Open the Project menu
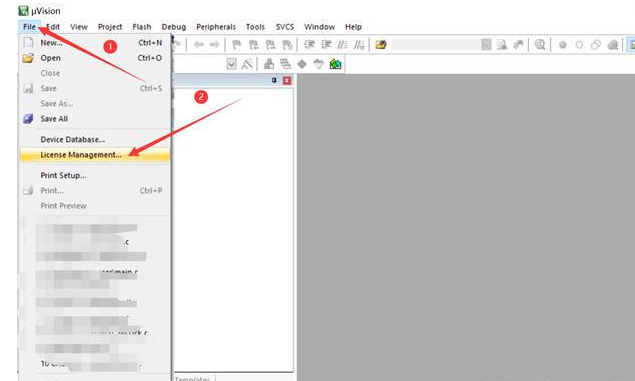Viewport: 635px width, 381px height. click(x=110, y=27)
